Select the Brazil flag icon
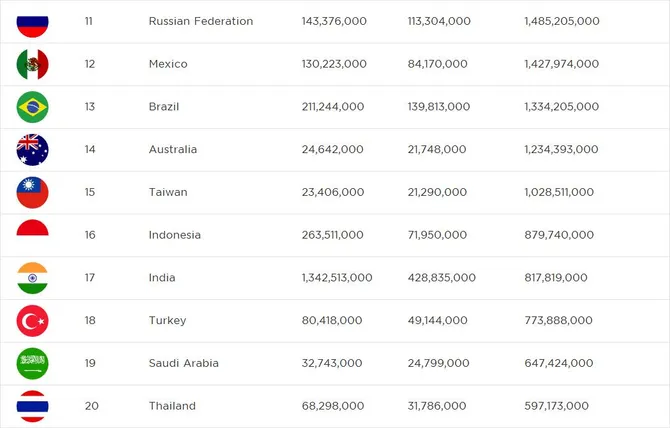The image size is (670, 428). tap(32, 107)
